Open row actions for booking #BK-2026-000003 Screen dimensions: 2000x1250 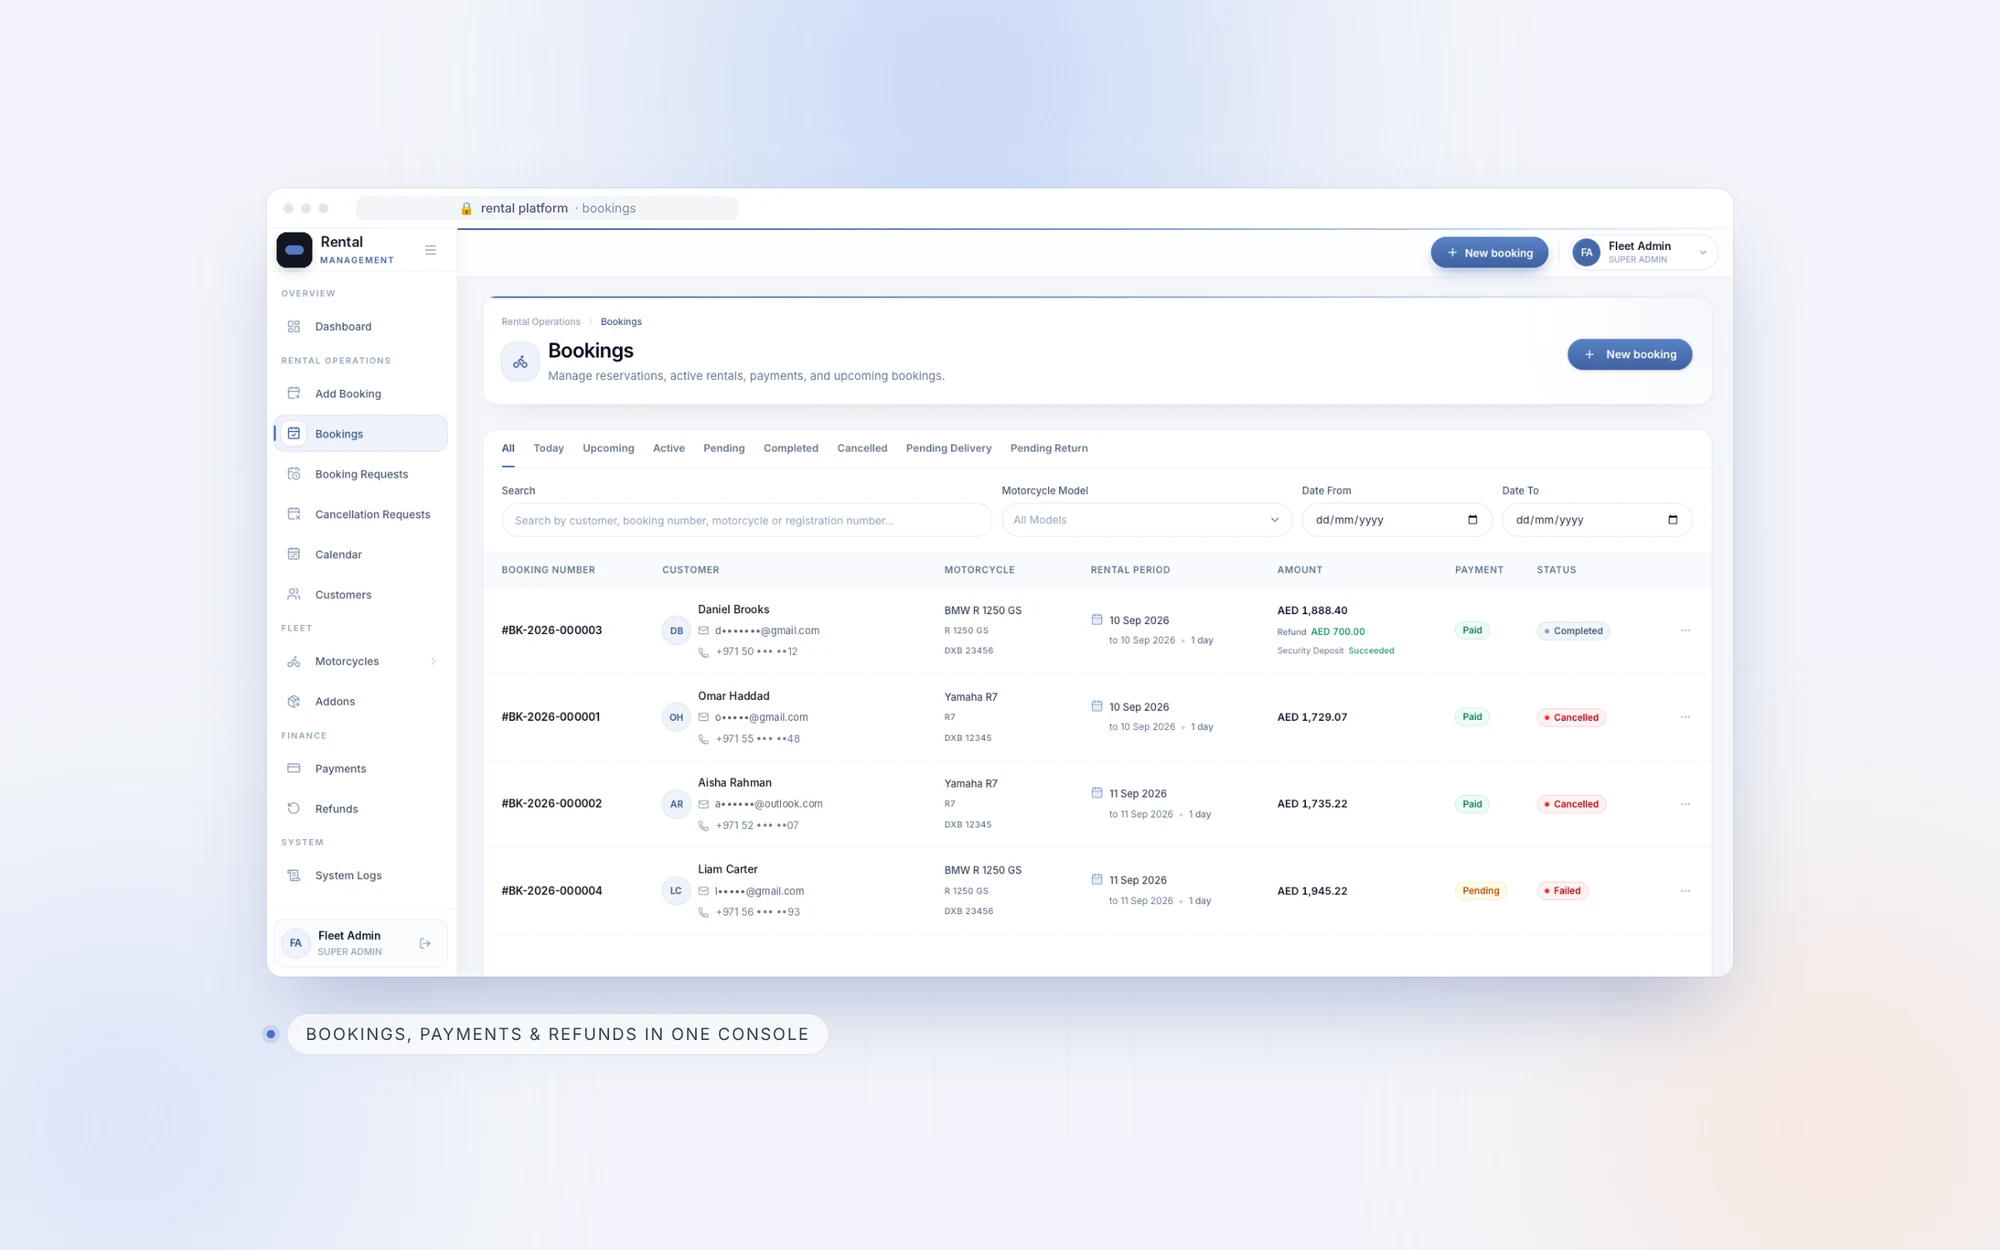[1685, 630]
